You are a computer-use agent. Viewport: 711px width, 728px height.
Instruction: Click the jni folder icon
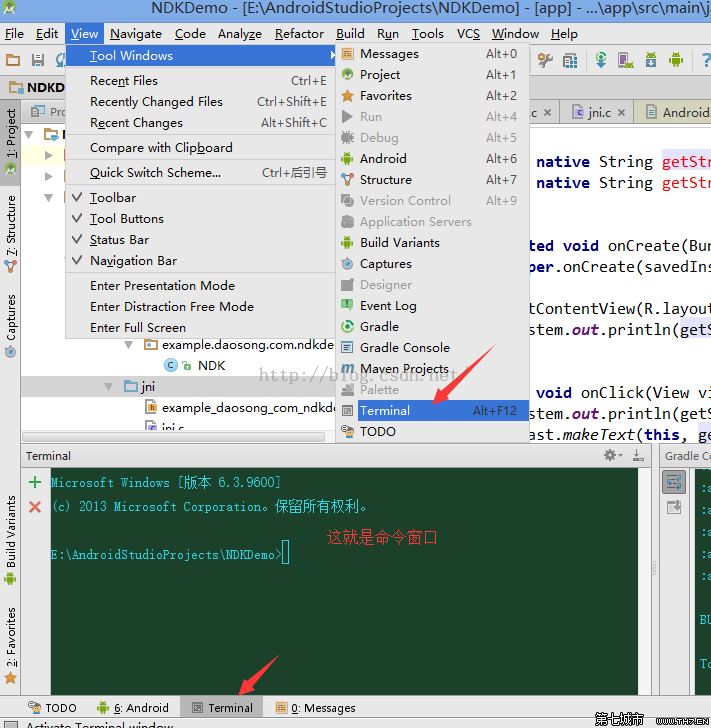click(131, 386)
